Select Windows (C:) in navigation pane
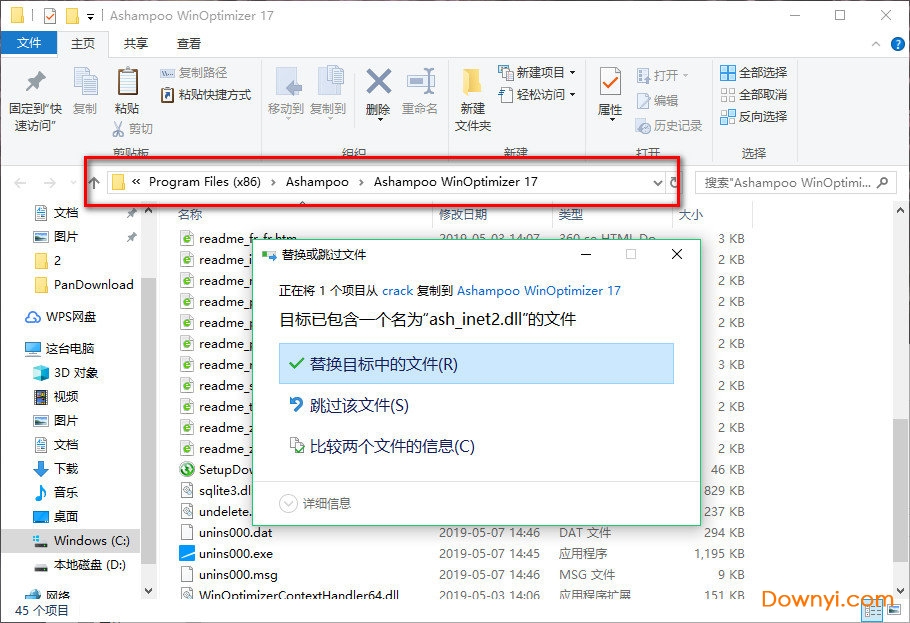Viewport: 910px width, 623px height. click(x=91, y=541)
